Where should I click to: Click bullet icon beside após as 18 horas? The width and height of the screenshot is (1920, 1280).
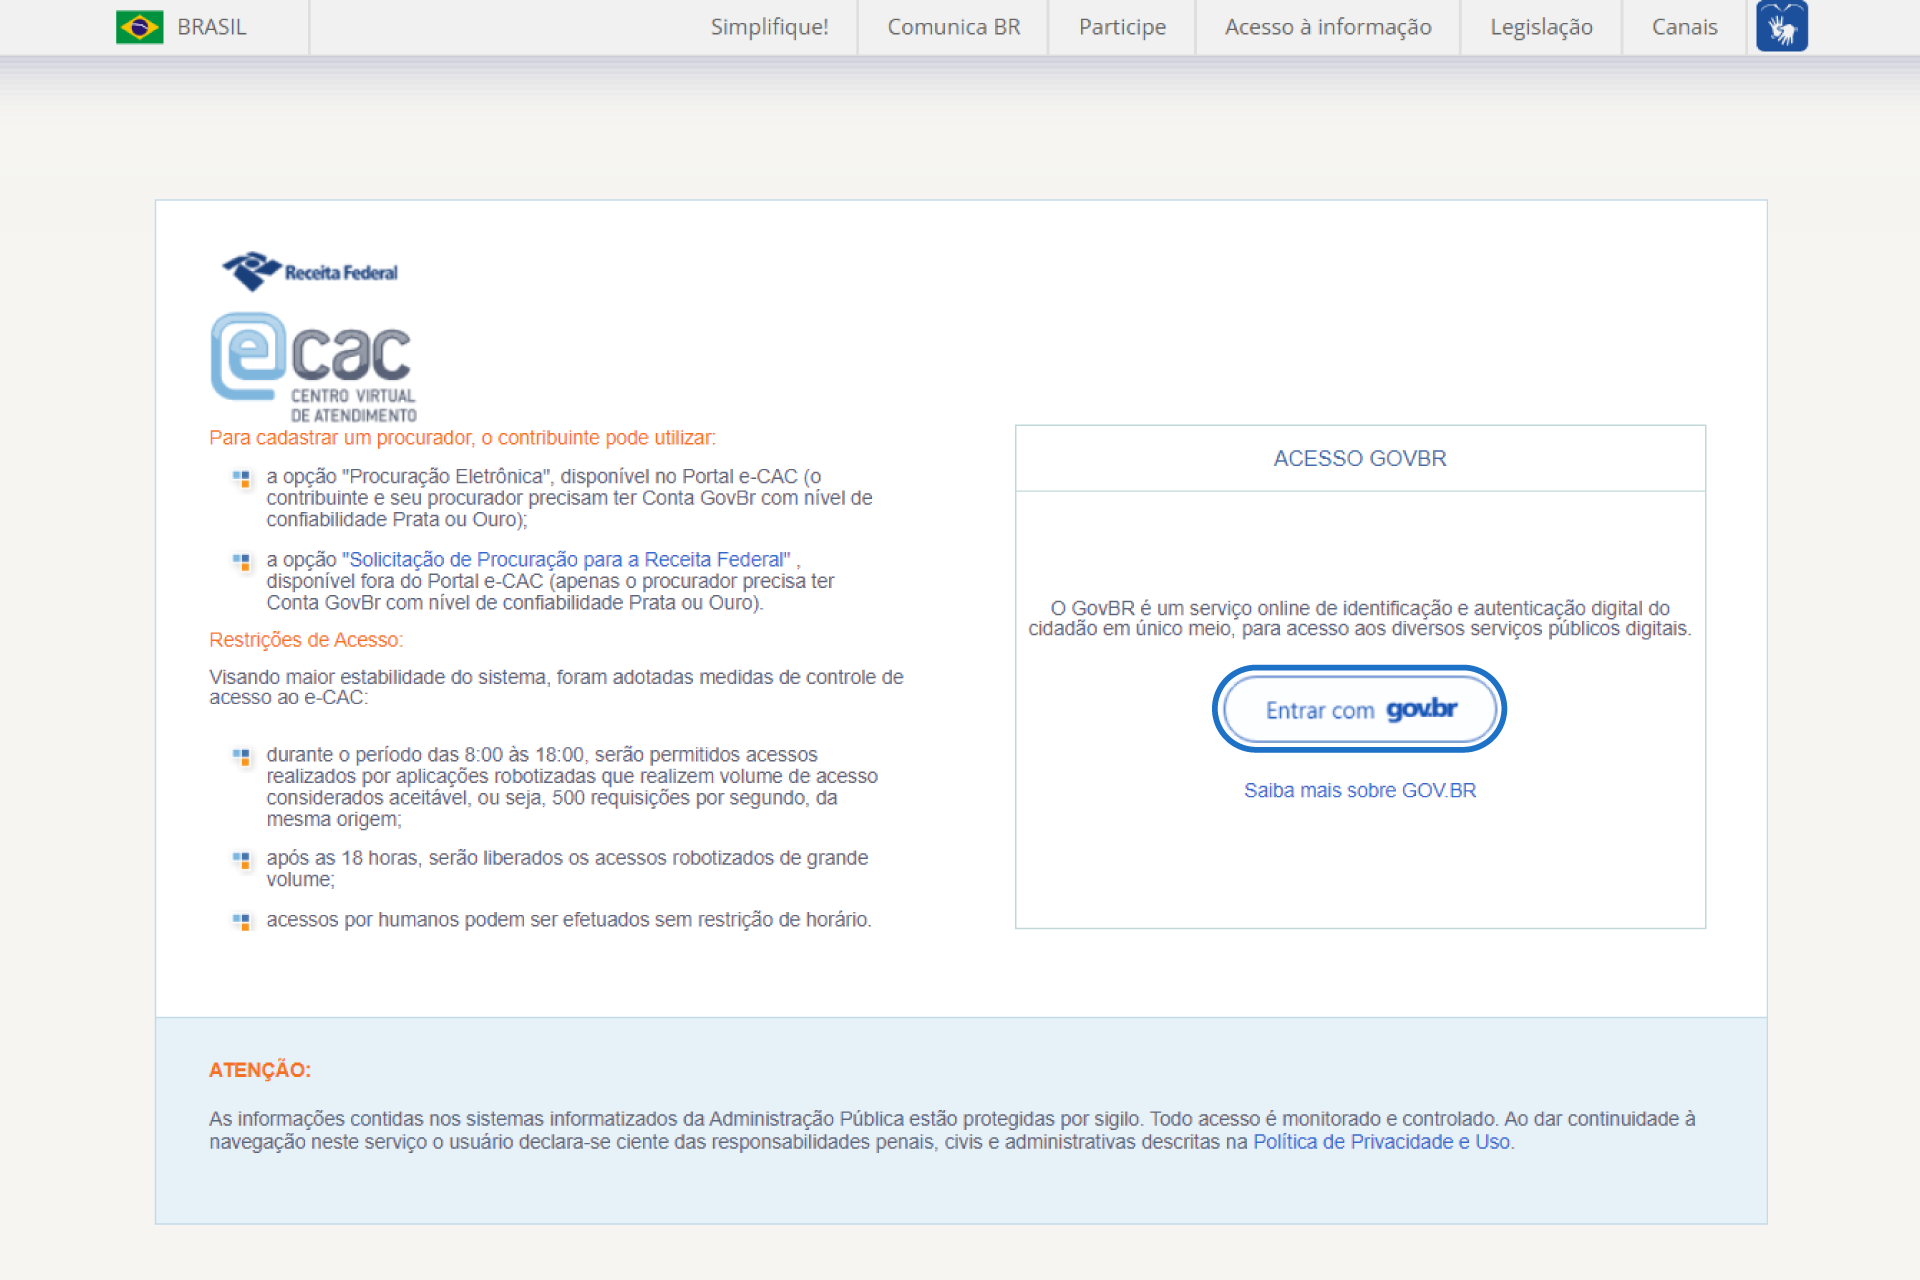(x=241, y=859)
